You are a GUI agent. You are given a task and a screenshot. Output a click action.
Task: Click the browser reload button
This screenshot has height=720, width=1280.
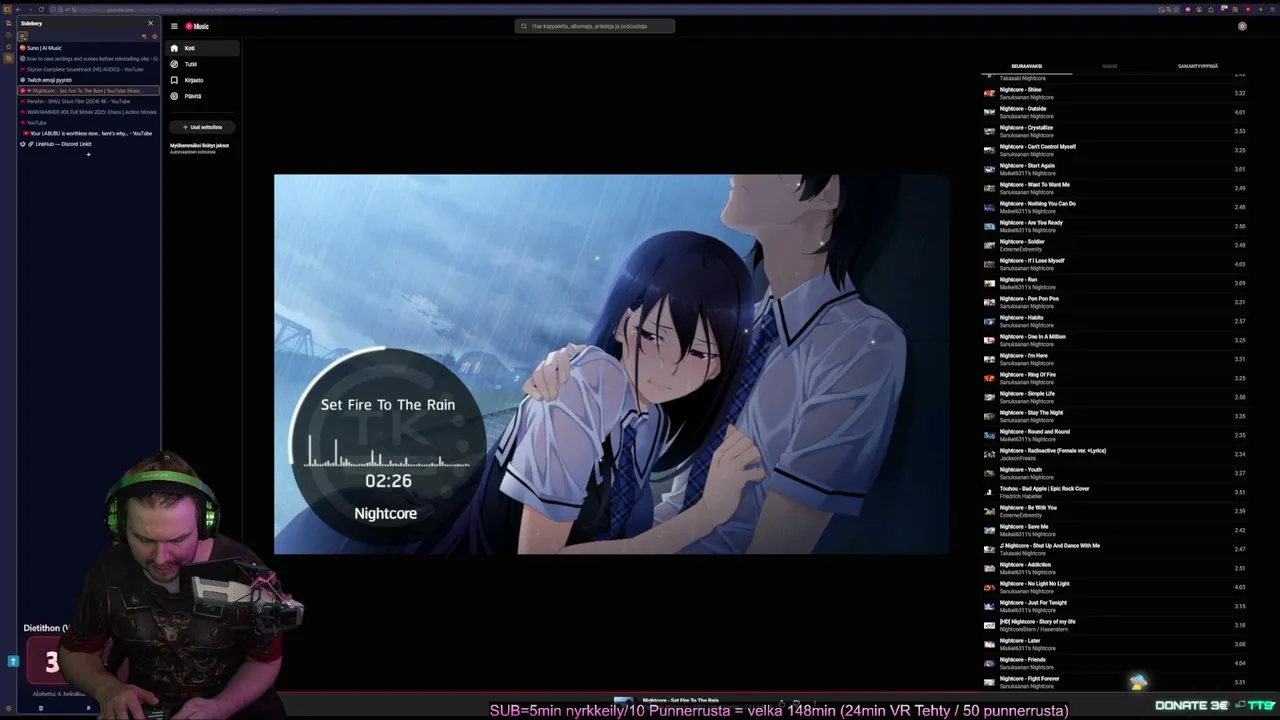[x=41, y=10]
